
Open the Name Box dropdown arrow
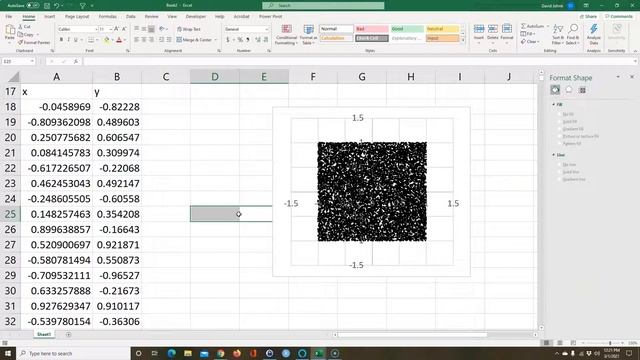point(31,61)
